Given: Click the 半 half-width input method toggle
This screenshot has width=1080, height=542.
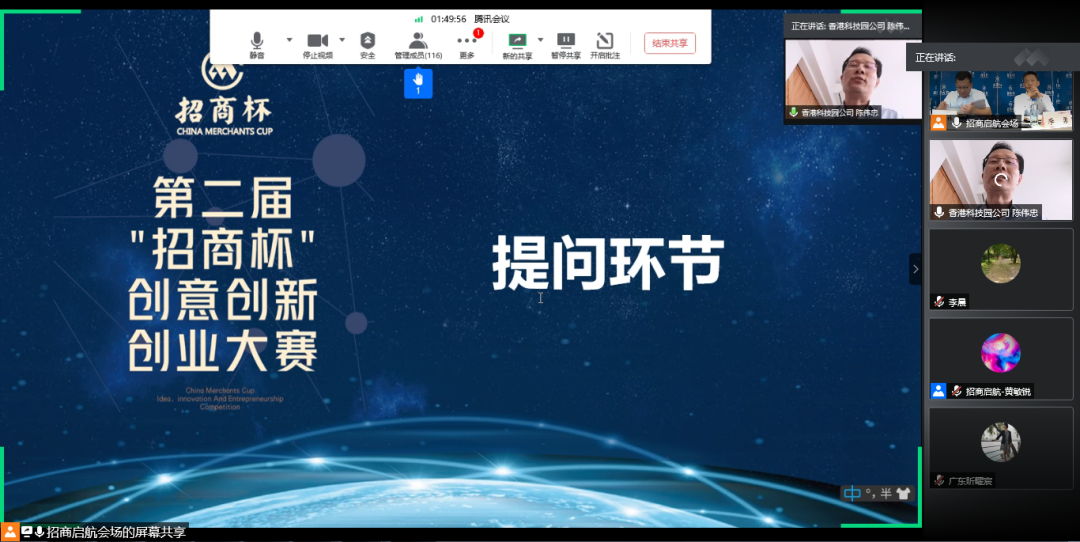Looking at the screenshot, I should 886,493.
